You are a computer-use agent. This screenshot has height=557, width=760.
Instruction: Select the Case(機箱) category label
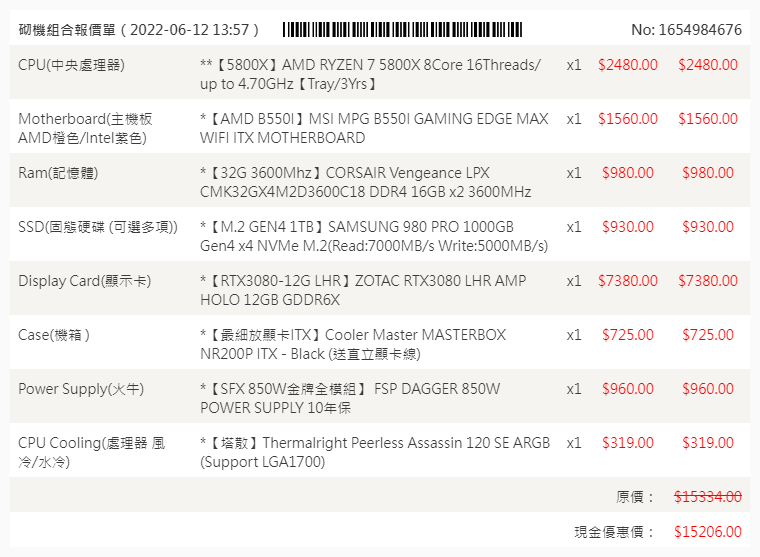point(54,335)
